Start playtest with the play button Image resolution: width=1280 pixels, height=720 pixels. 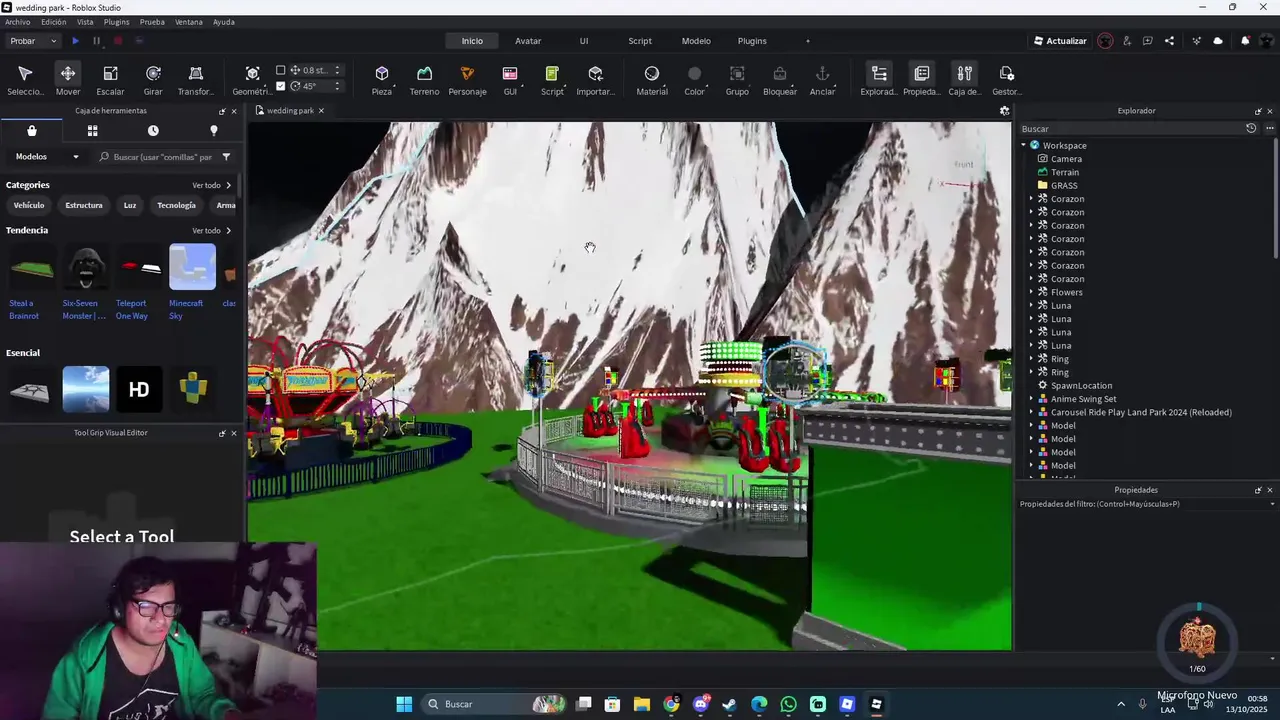[x=75, y=41]
